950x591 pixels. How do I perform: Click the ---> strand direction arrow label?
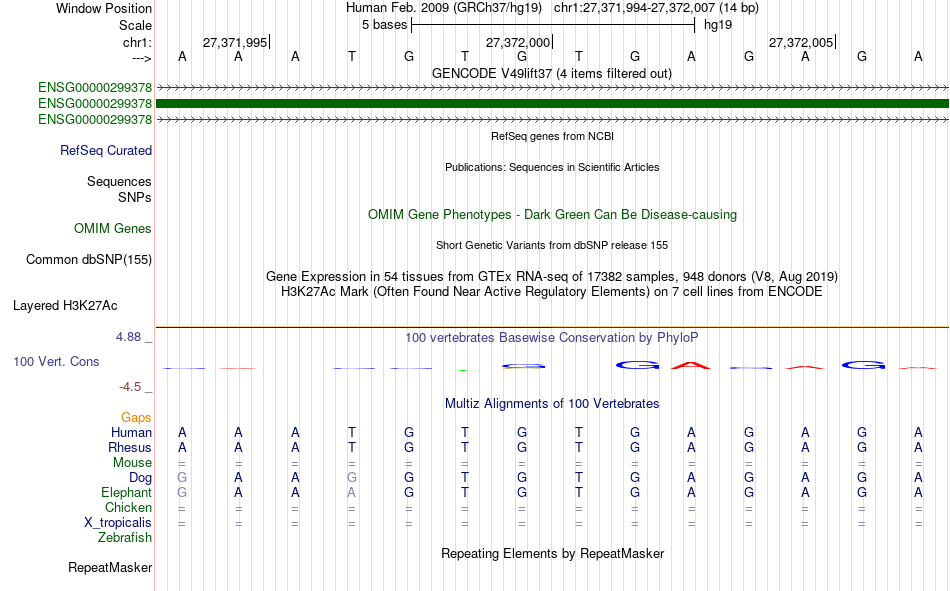(141, 58)
